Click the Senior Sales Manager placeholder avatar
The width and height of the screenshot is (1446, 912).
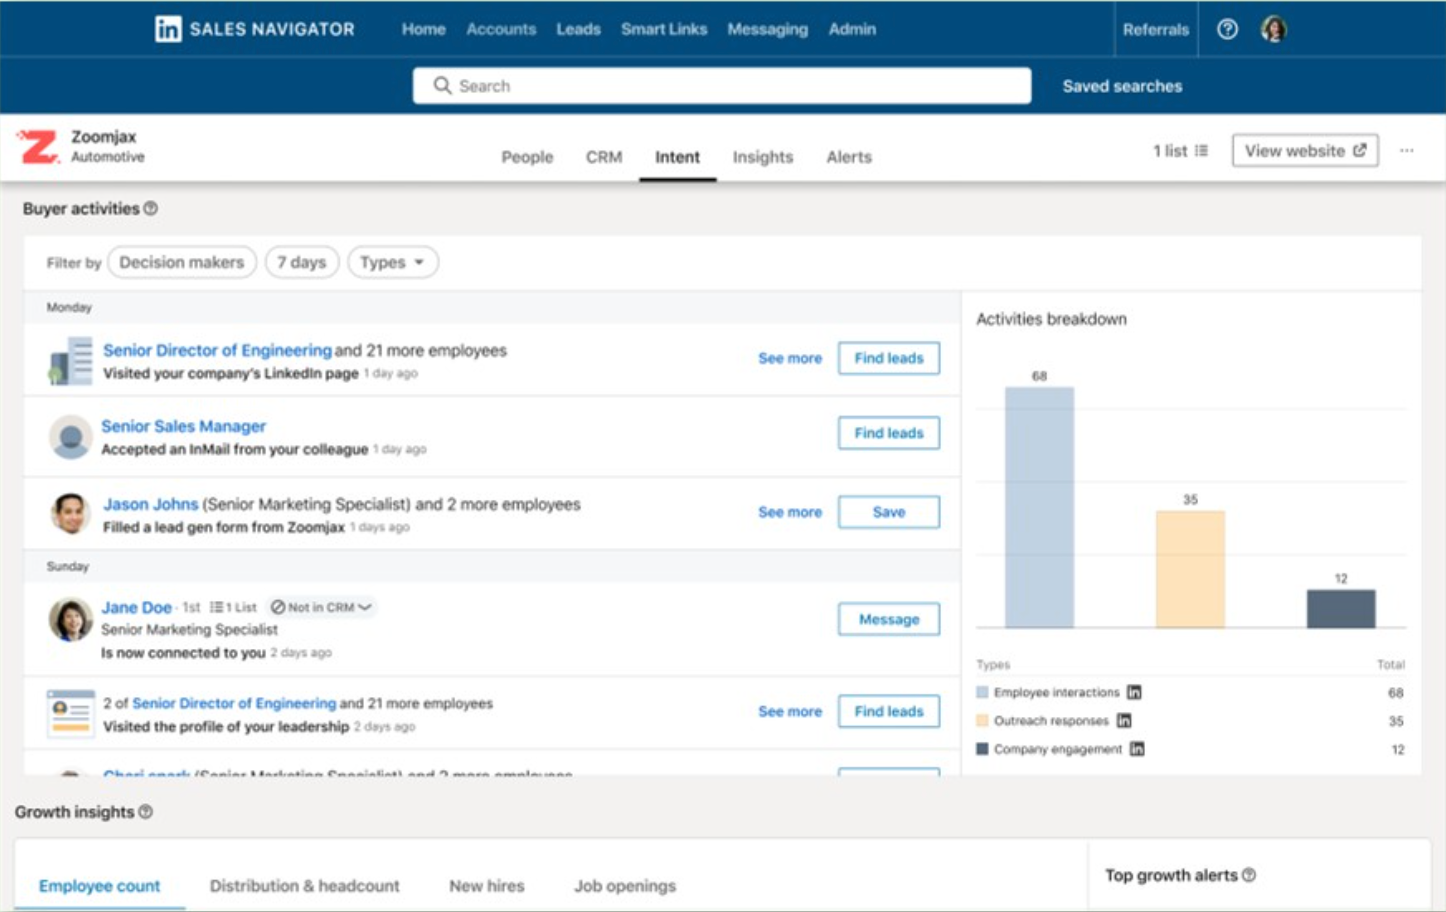coord(71,437)
